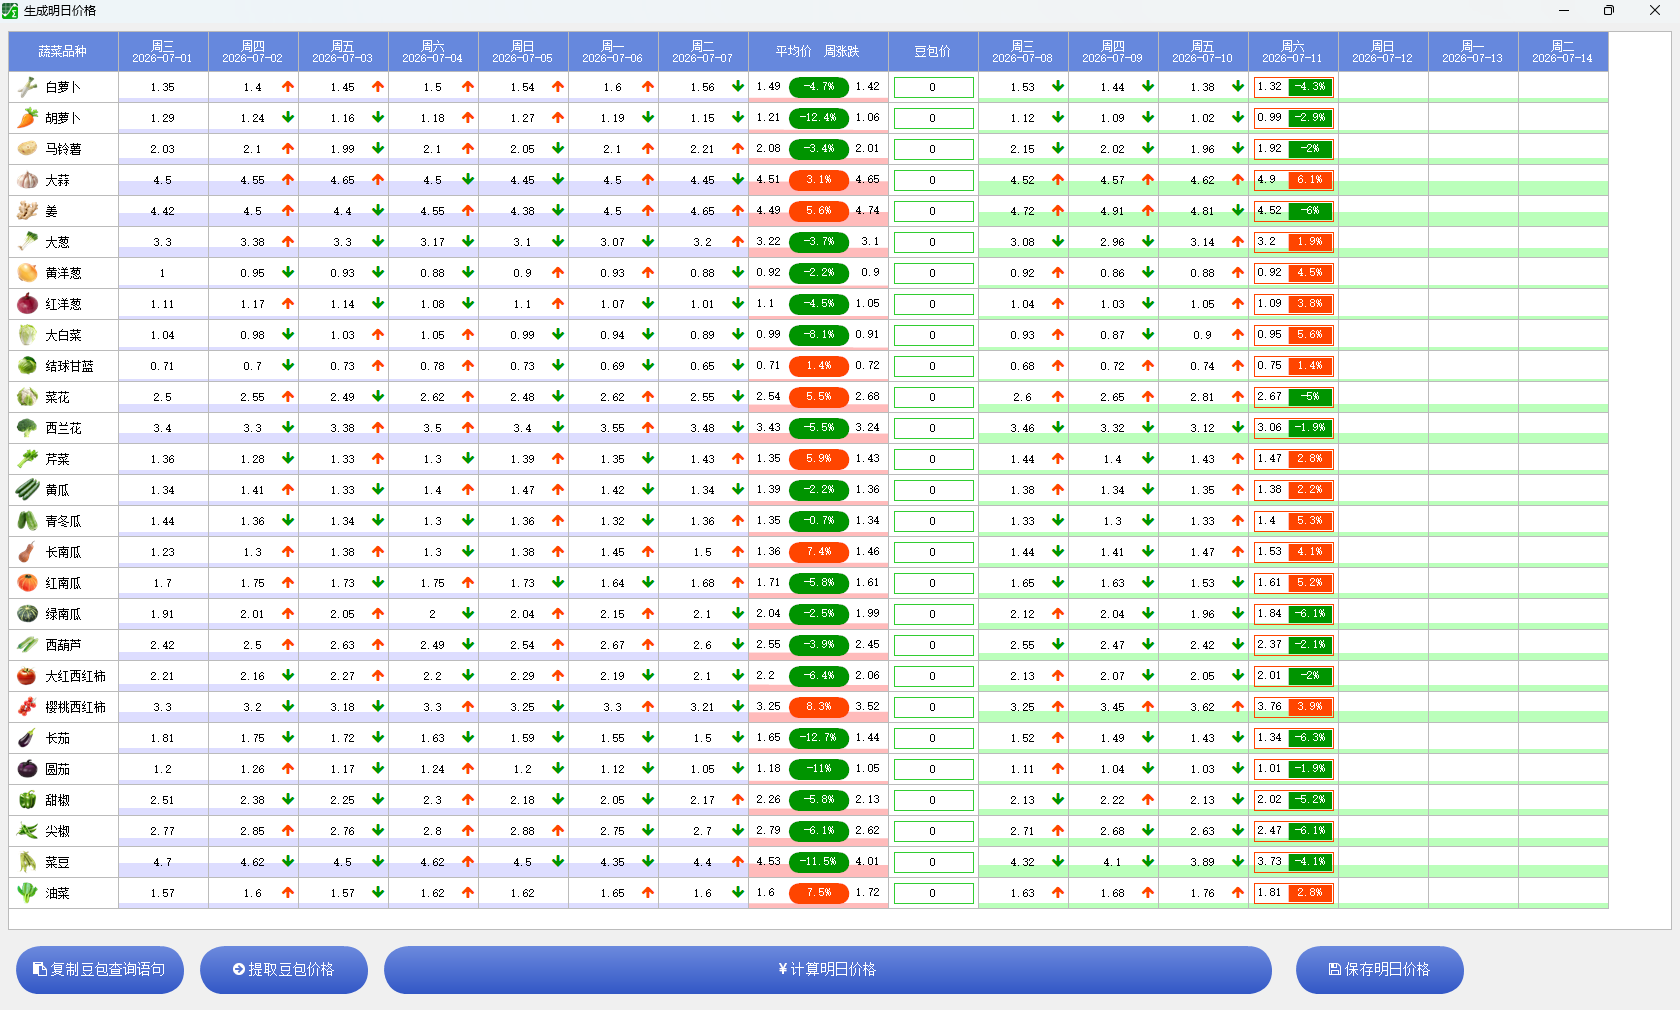Click the 尖椒 chili pepper icon

coord(27,831)
